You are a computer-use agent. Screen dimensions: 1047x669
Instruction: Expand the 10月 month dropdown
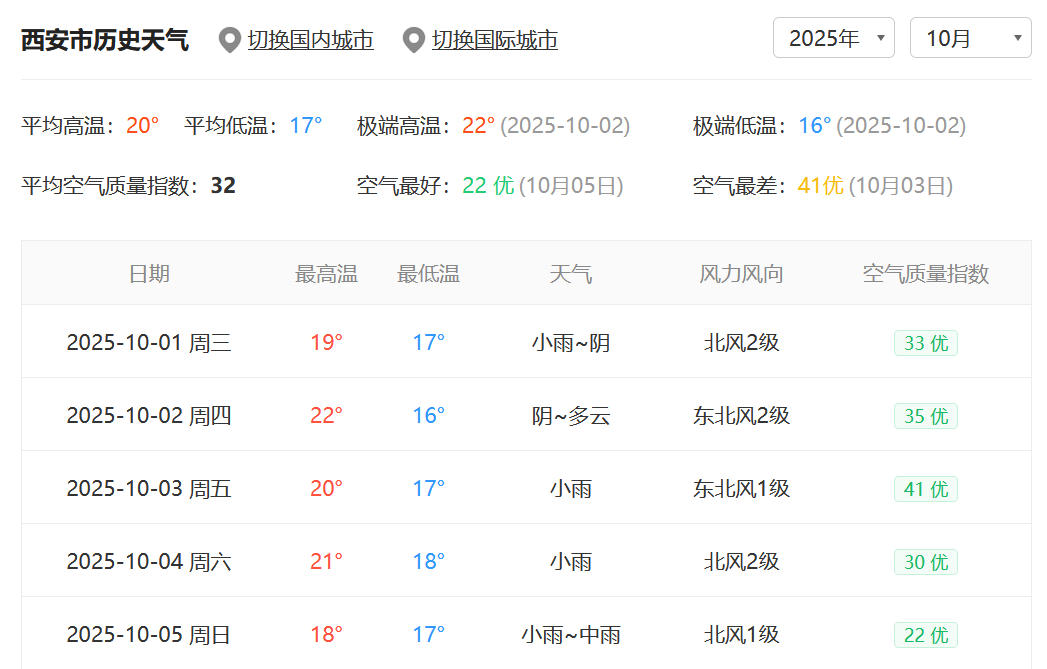(x=969, y=39)
